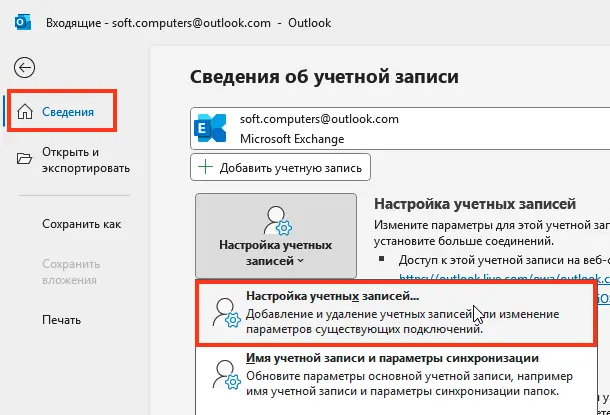Open the Сведения tab
The width and height of the screenshot is (610, 415).
(x=62, y=111)
